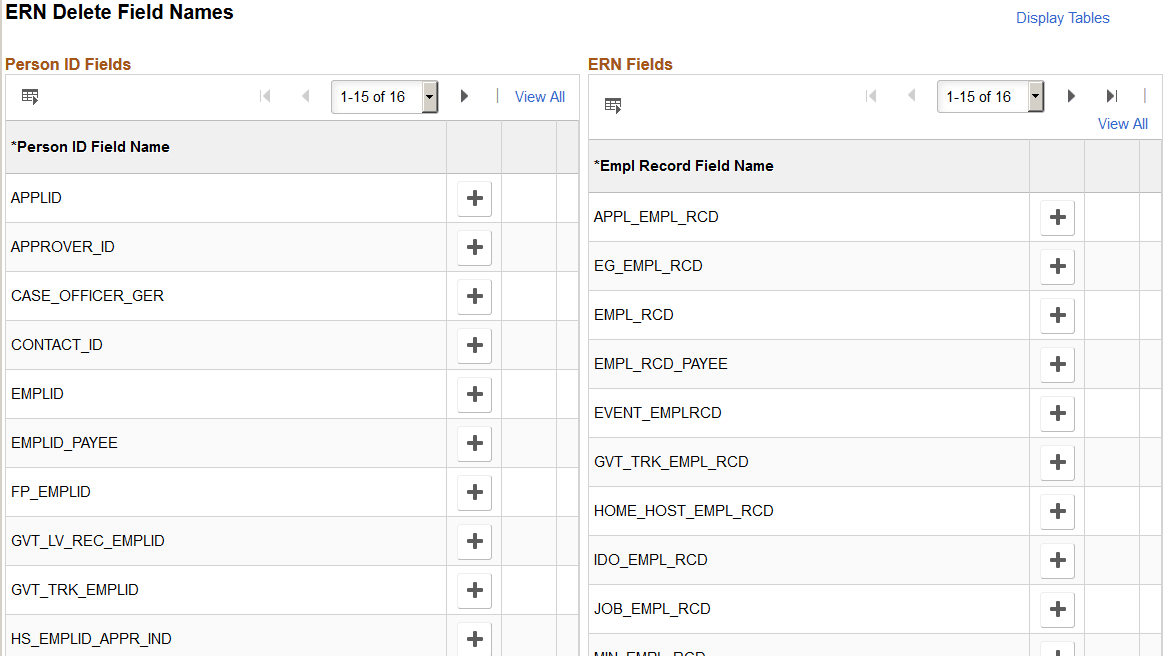Click previous page arrow in ERN Fields grid
The image size is (1172, 656).
(x=911, y=96)
